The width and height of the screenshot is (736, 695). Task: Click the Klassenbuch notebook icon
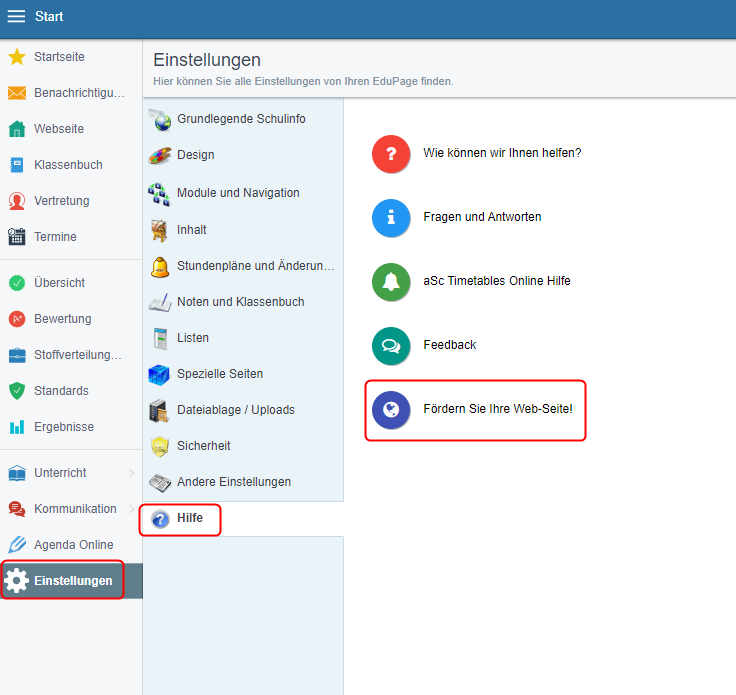[x=17, y=165]
